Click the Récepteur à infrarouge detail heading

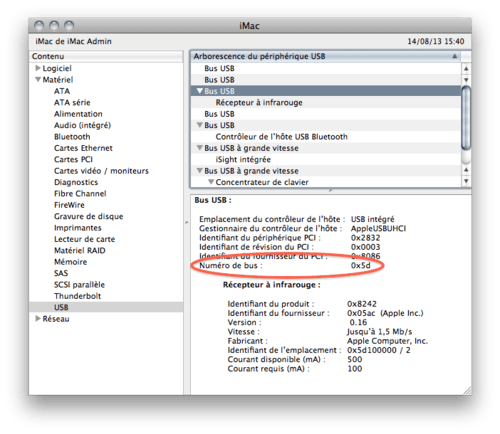click(271, 285)
